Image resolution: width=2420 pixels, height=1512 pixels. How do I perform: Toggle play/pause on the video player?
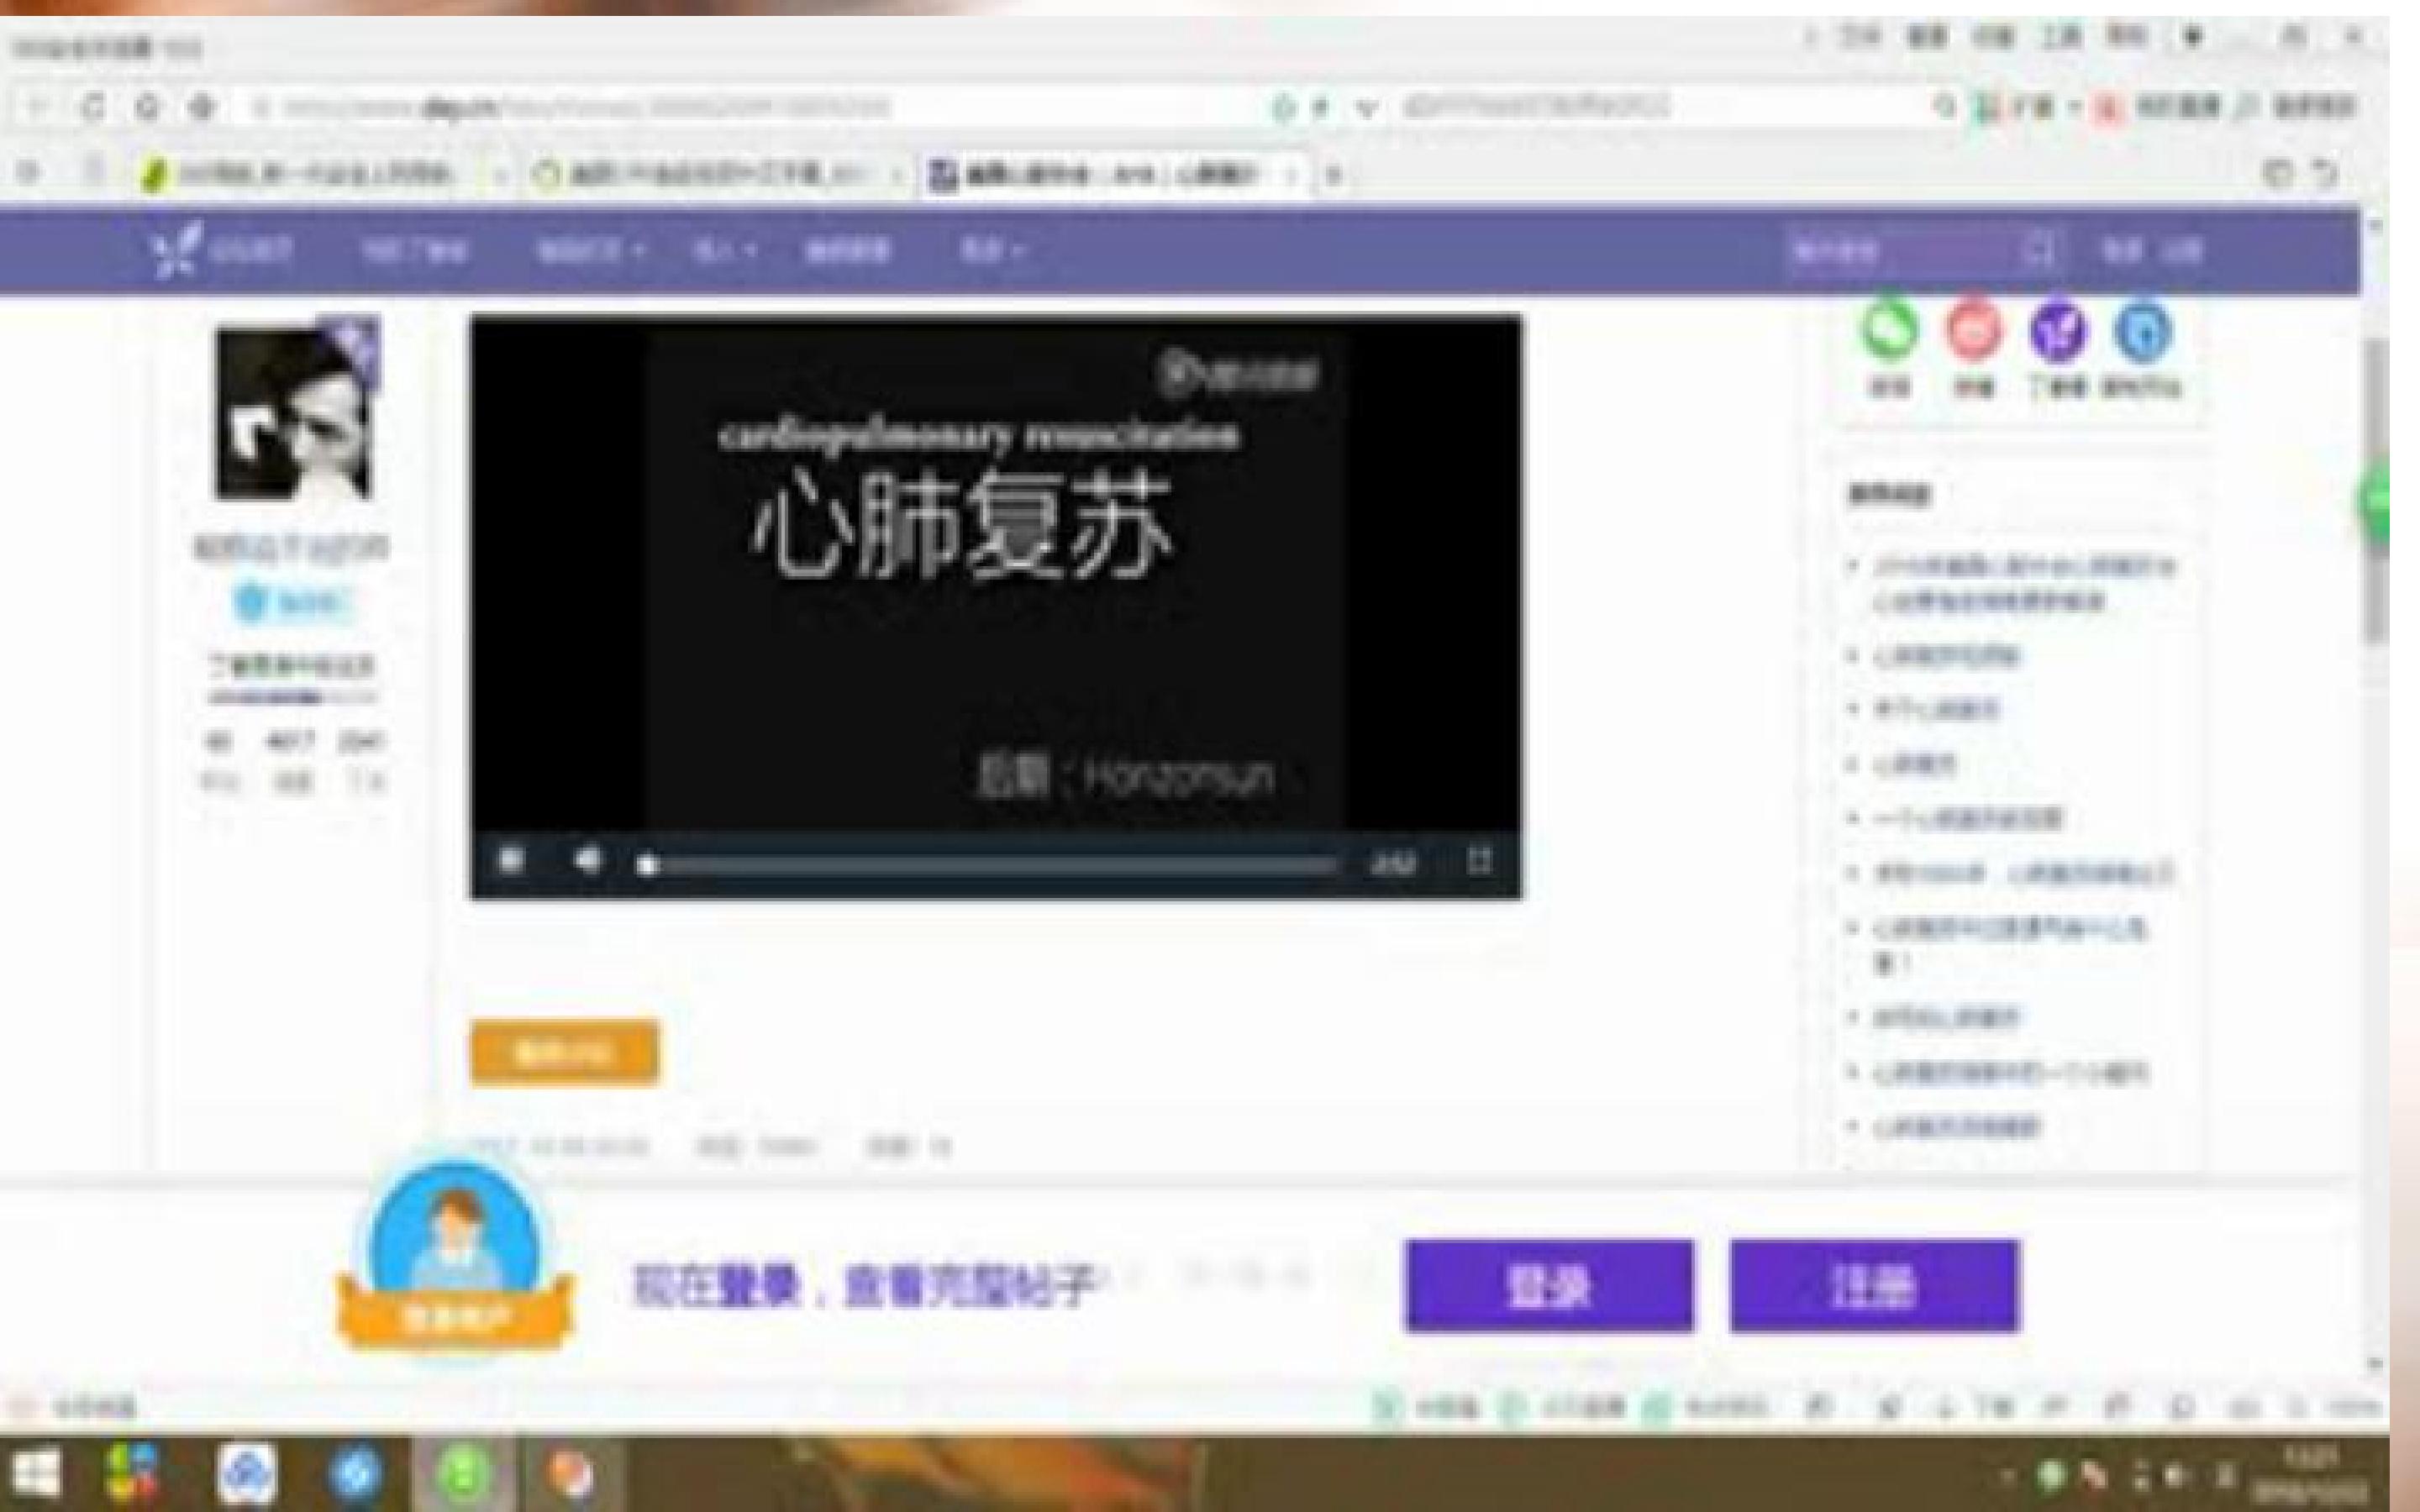coord(511,860)
